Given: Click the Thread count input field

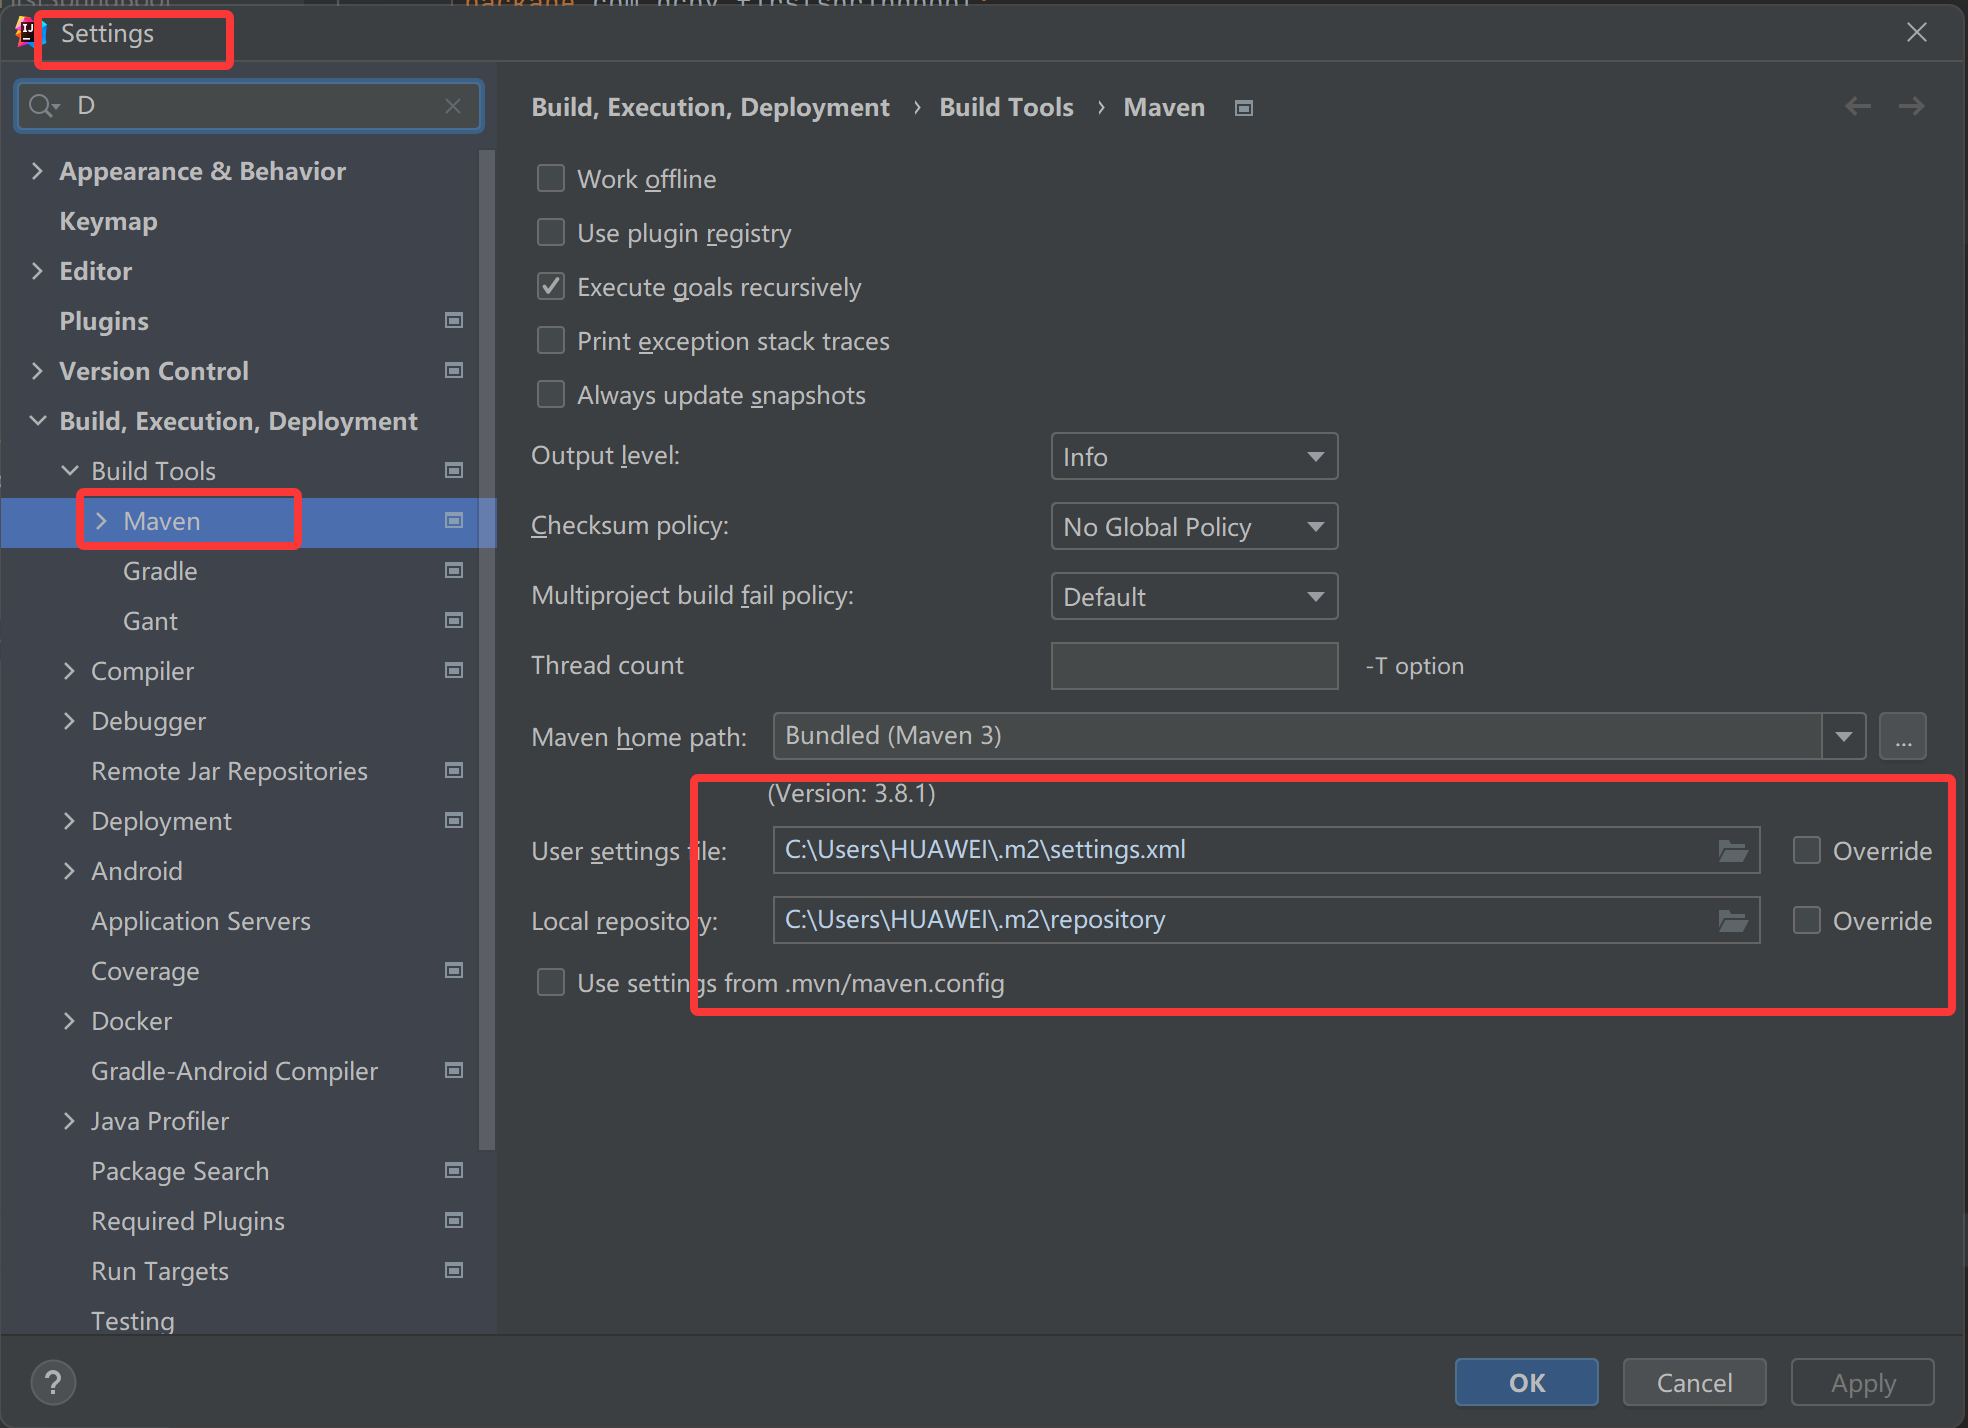Looking at the screenshot, I should [1194, 666].
